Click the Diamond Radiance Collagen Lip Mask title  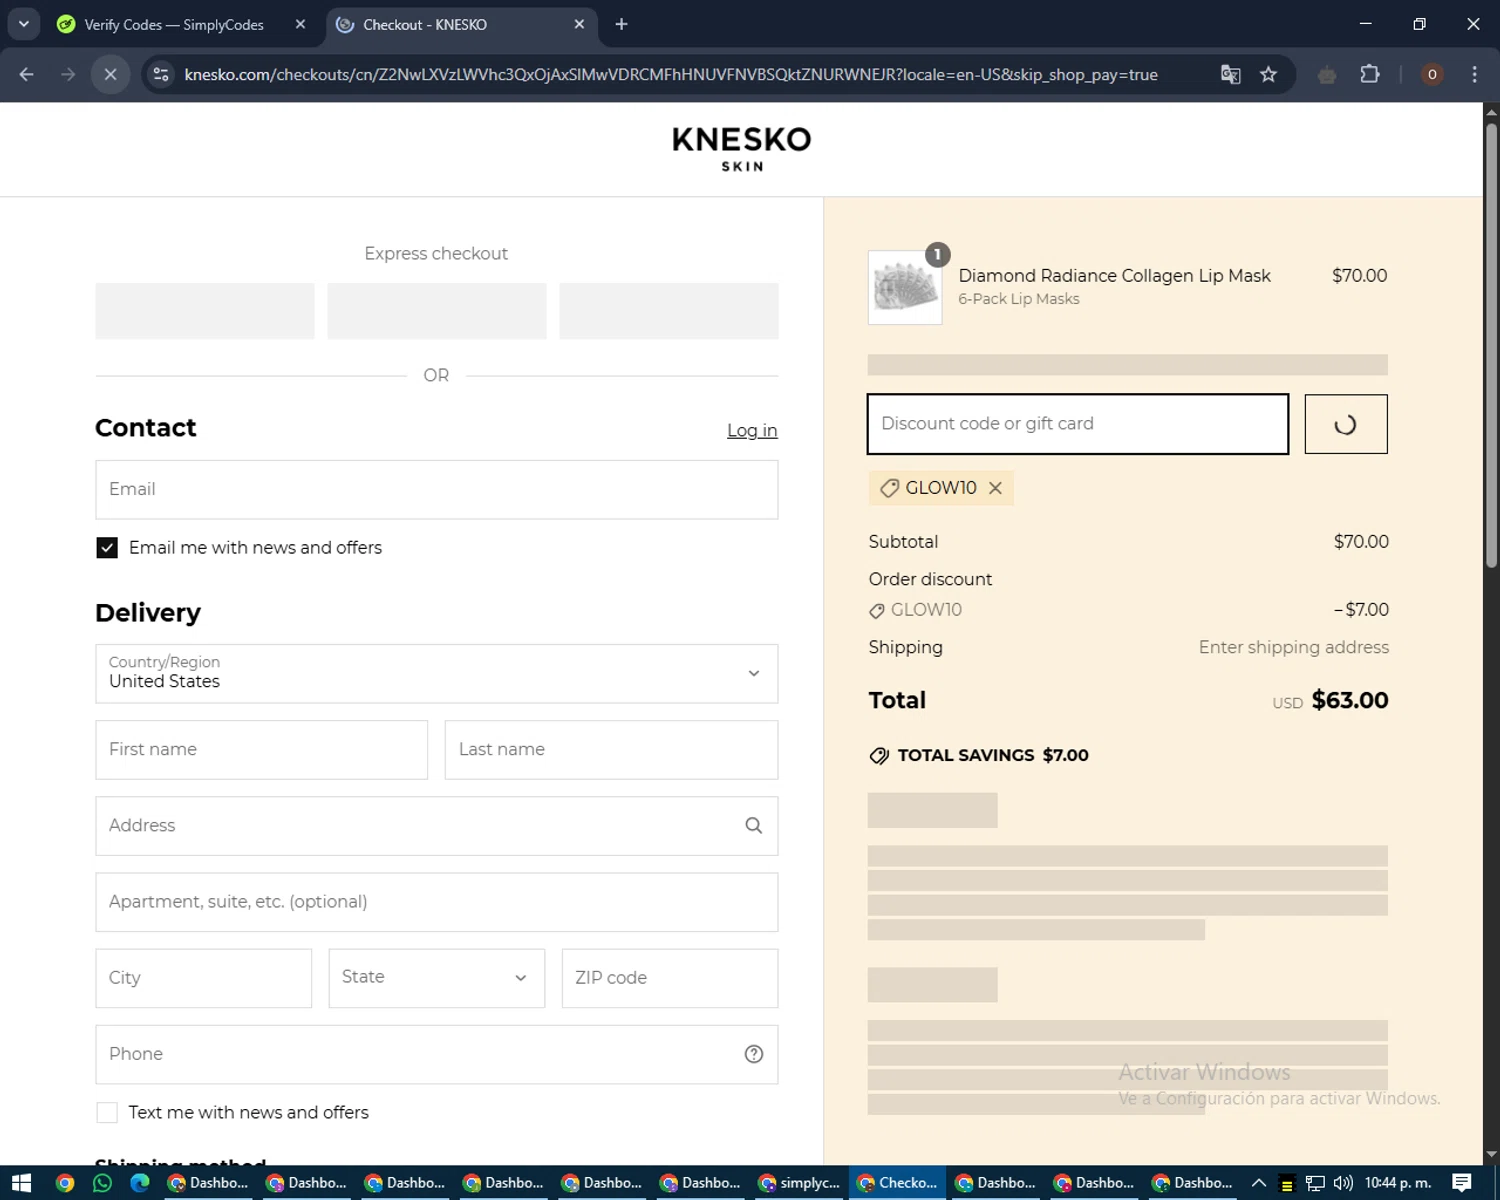(x=1114, y=275)
